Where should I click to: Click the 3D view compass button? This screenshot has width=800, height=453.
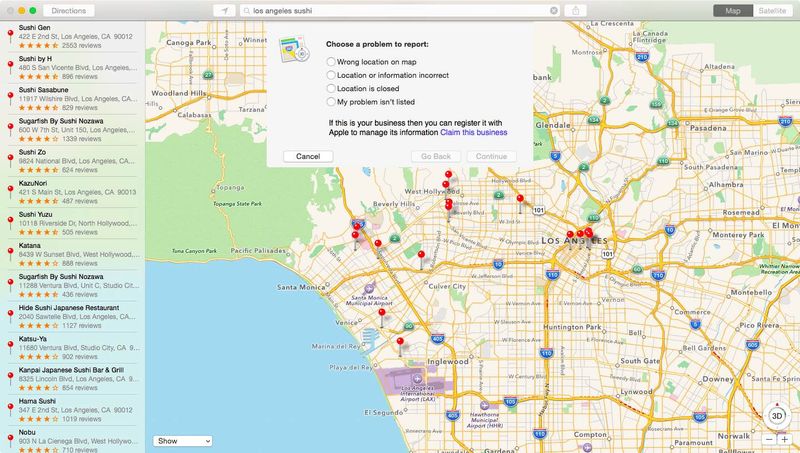777,416
